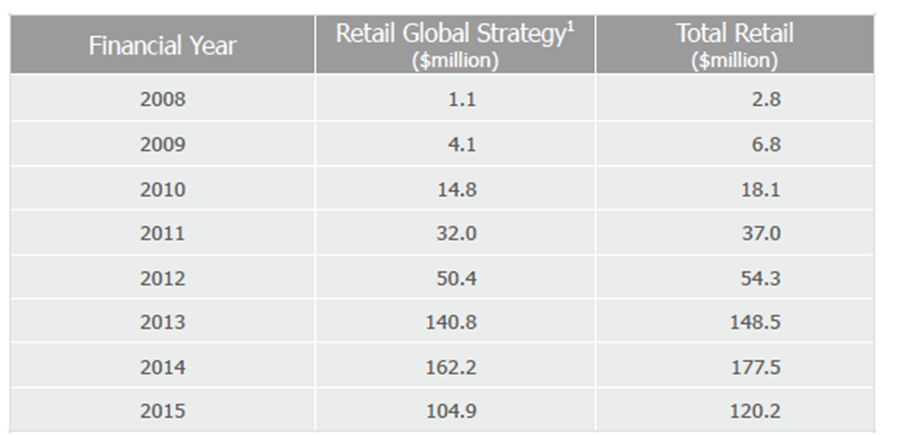Select the 2014 financial year cell

[162, 367]
